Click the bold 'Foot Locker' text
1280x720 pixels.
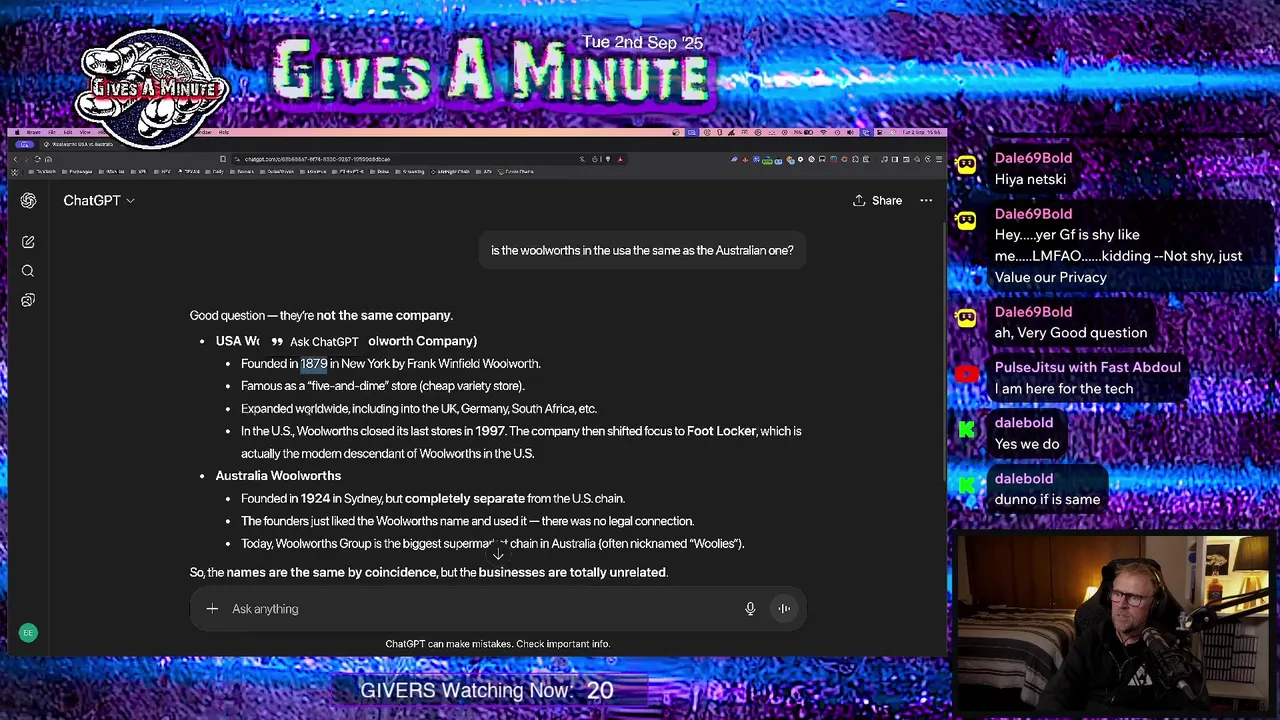[x=721, y=431]
